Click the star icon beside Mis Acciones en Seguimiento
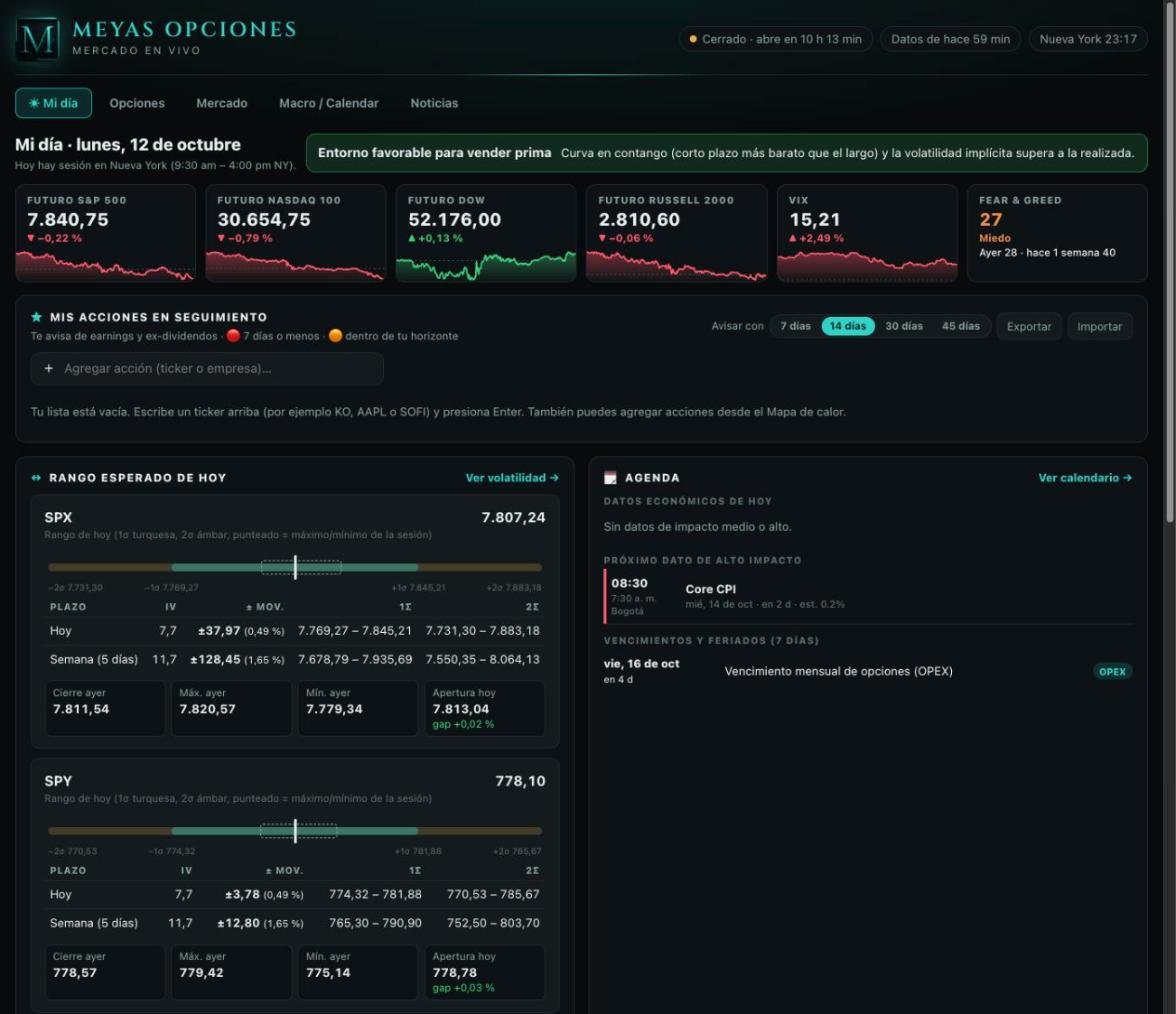Image resolution: width=1176 pixels, height=1014 pixels. tap(36, 317)
